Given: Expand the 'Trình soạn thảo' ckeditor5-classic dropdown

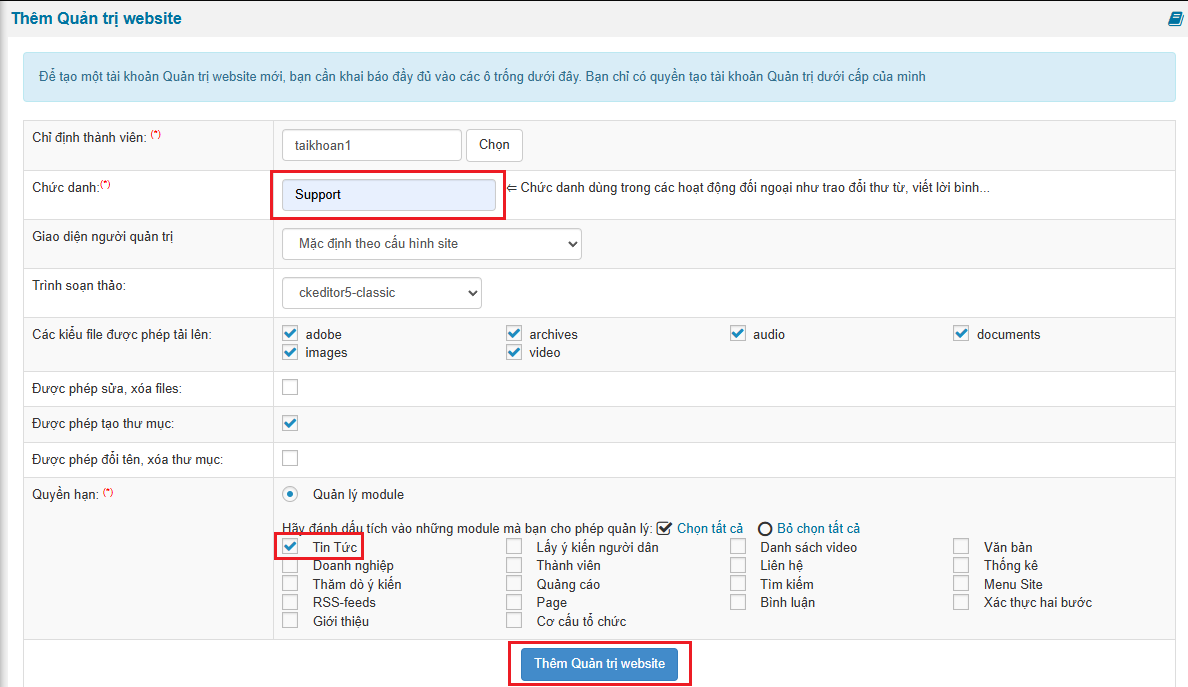Looking at the screenshot, I should (x=382, y=293).
